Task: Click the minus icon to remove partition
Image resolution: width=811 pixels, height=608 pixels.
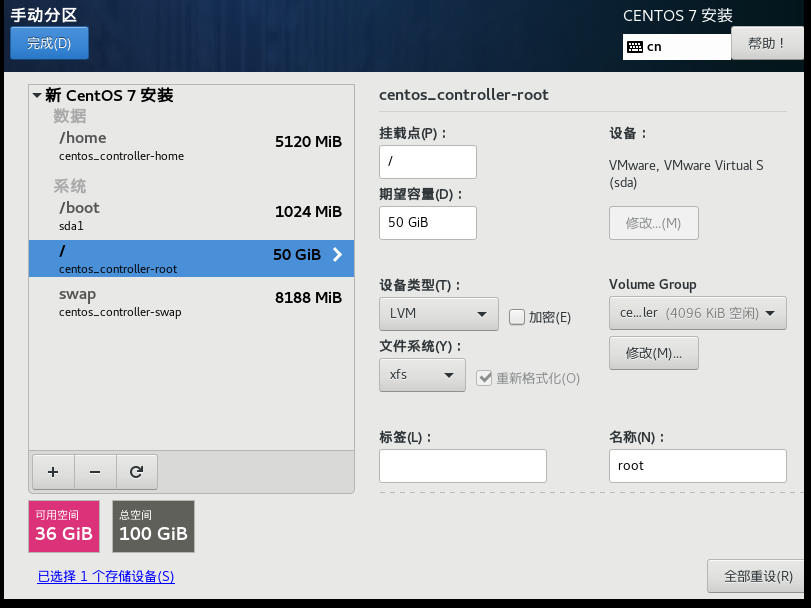Action: coord(95,472)
